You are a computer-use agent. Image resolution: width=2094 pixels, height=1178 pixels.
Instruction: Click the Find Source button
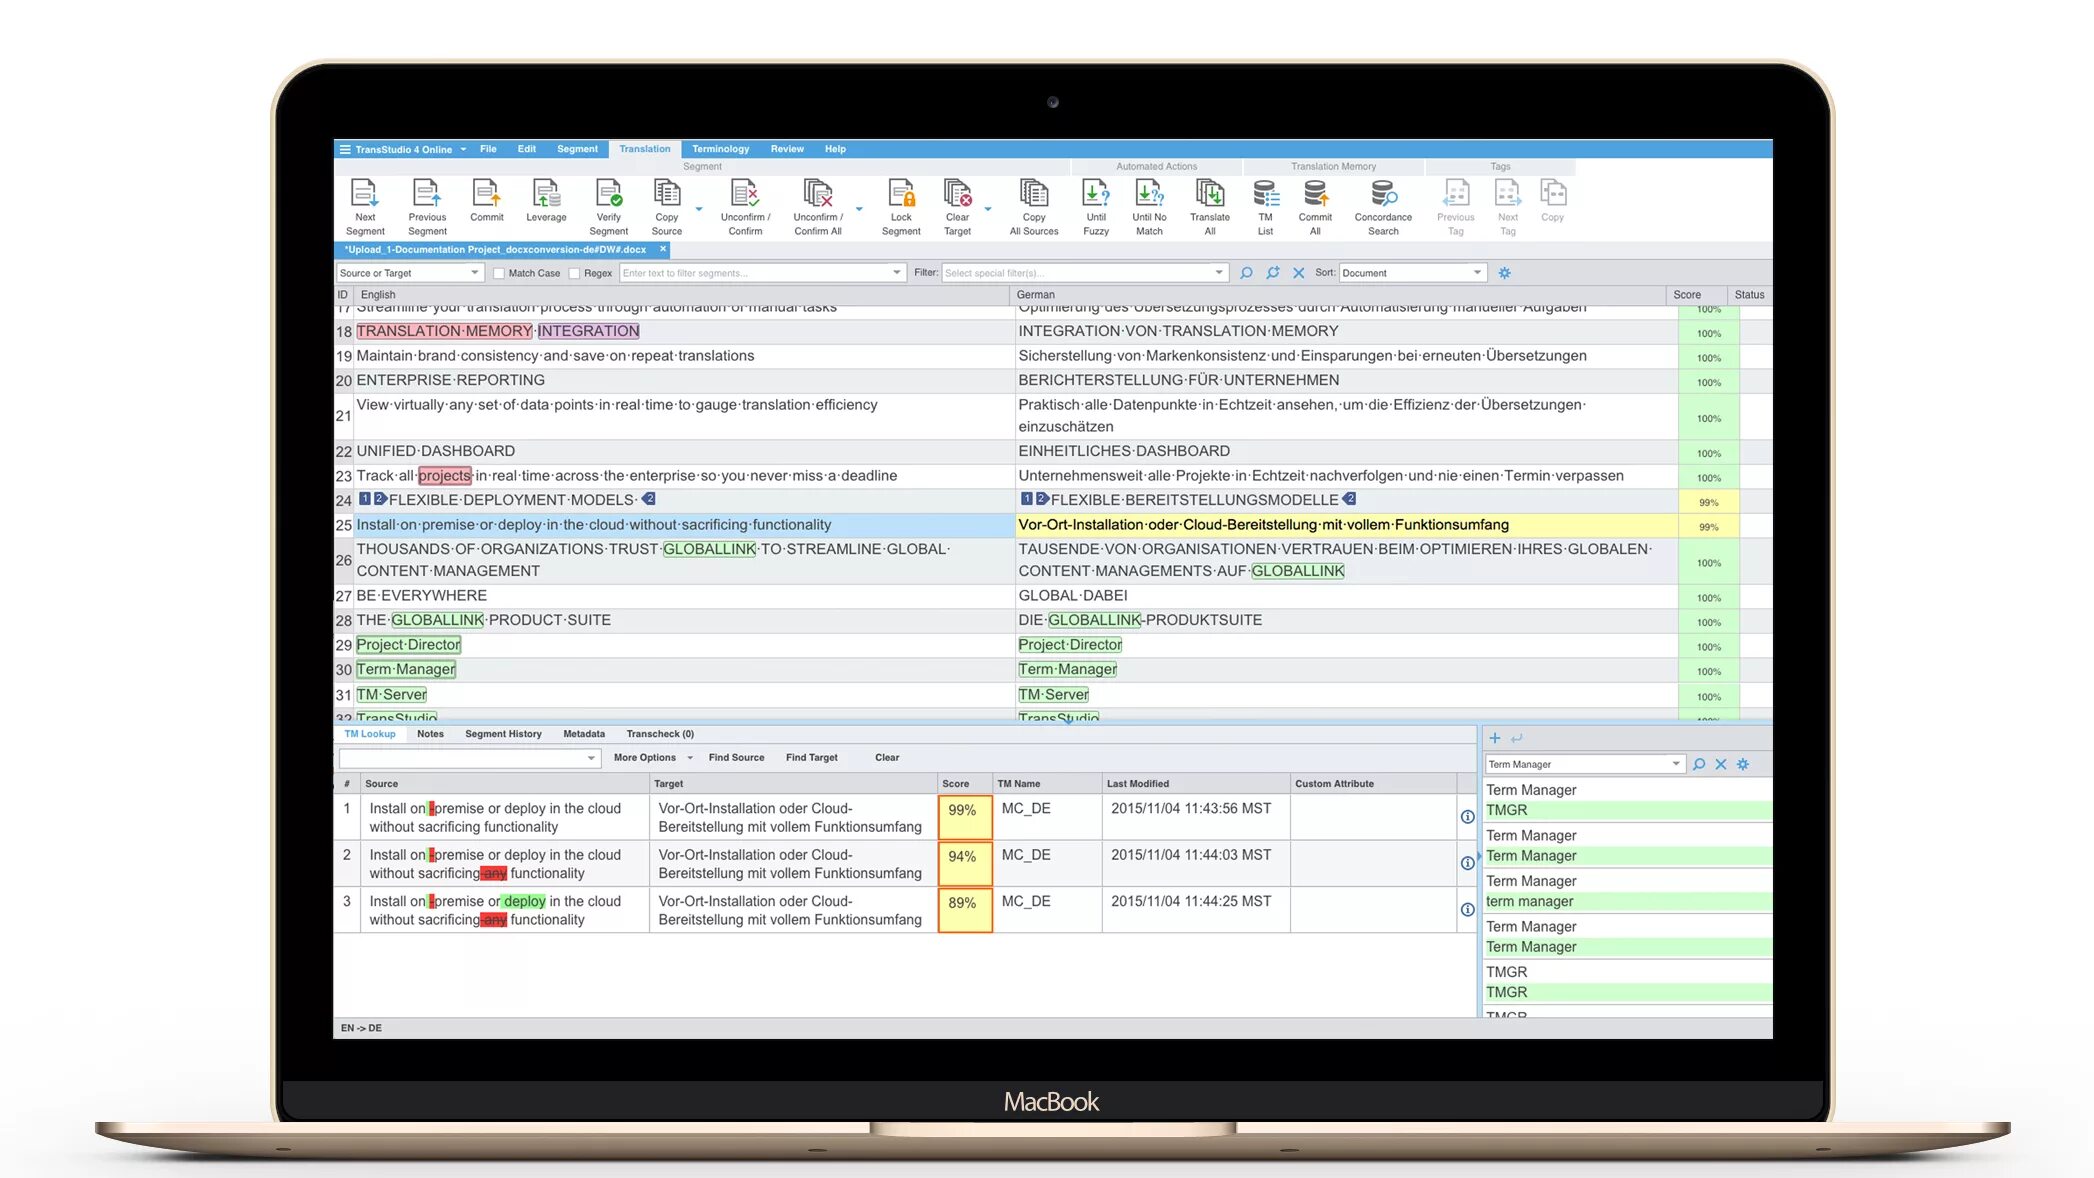tap(736, 758)
